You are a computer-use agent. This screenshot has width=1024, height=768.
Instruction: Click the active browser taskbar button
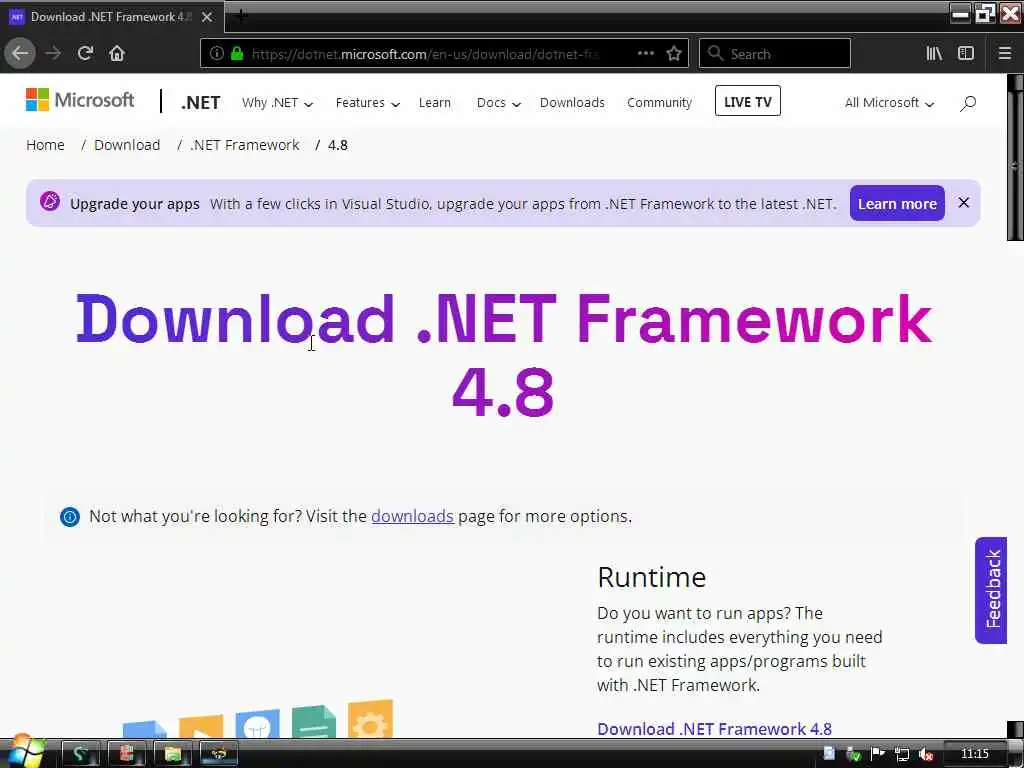click(x=219, y=754)
